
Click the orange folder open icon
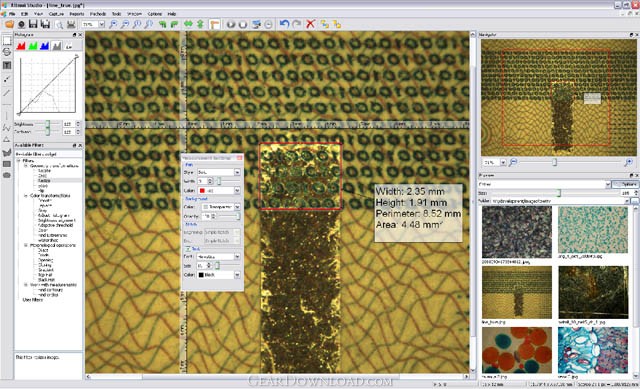[9, 24]
